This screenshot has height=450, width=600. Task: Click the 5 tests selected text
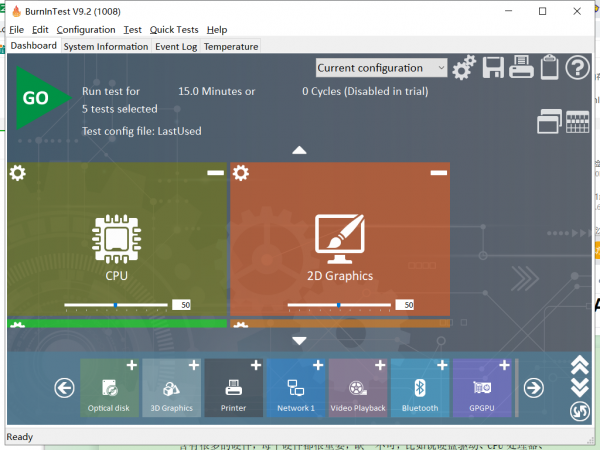pos(119,109)
